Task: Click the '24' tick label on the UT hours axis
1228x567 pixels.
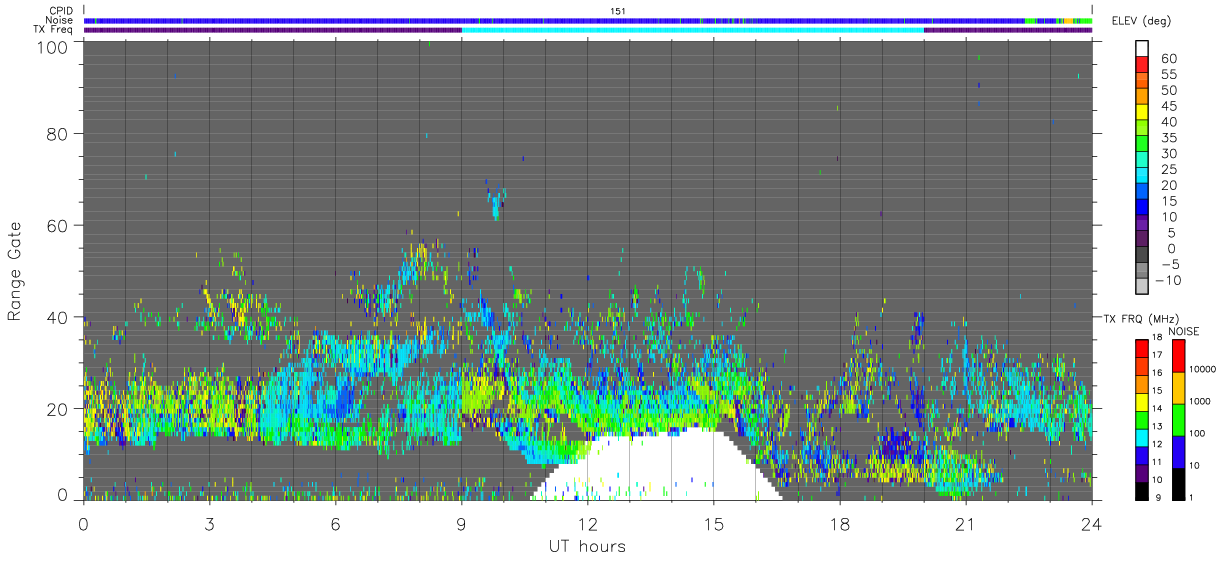Action: coord(1091,524)
